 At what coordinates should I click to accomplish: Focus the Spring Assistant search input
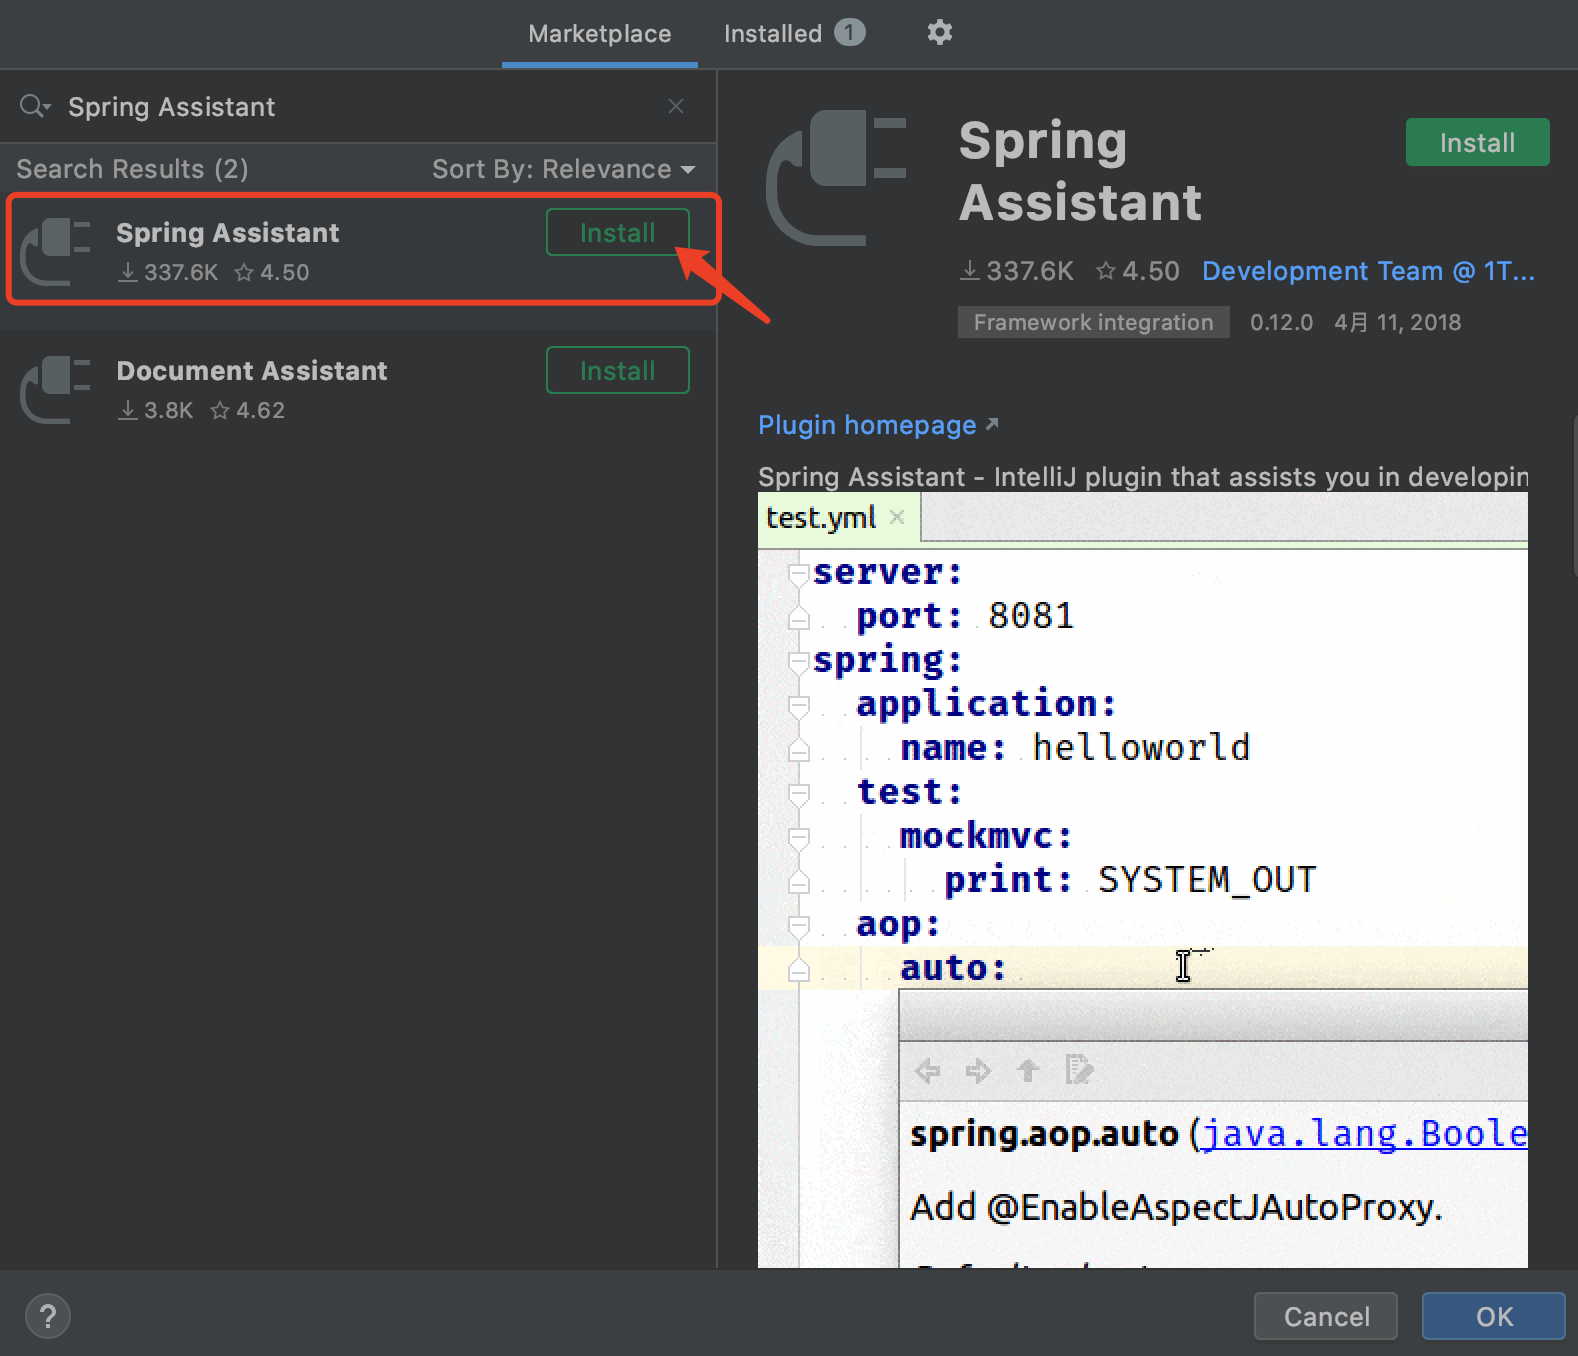coord(360,107)
